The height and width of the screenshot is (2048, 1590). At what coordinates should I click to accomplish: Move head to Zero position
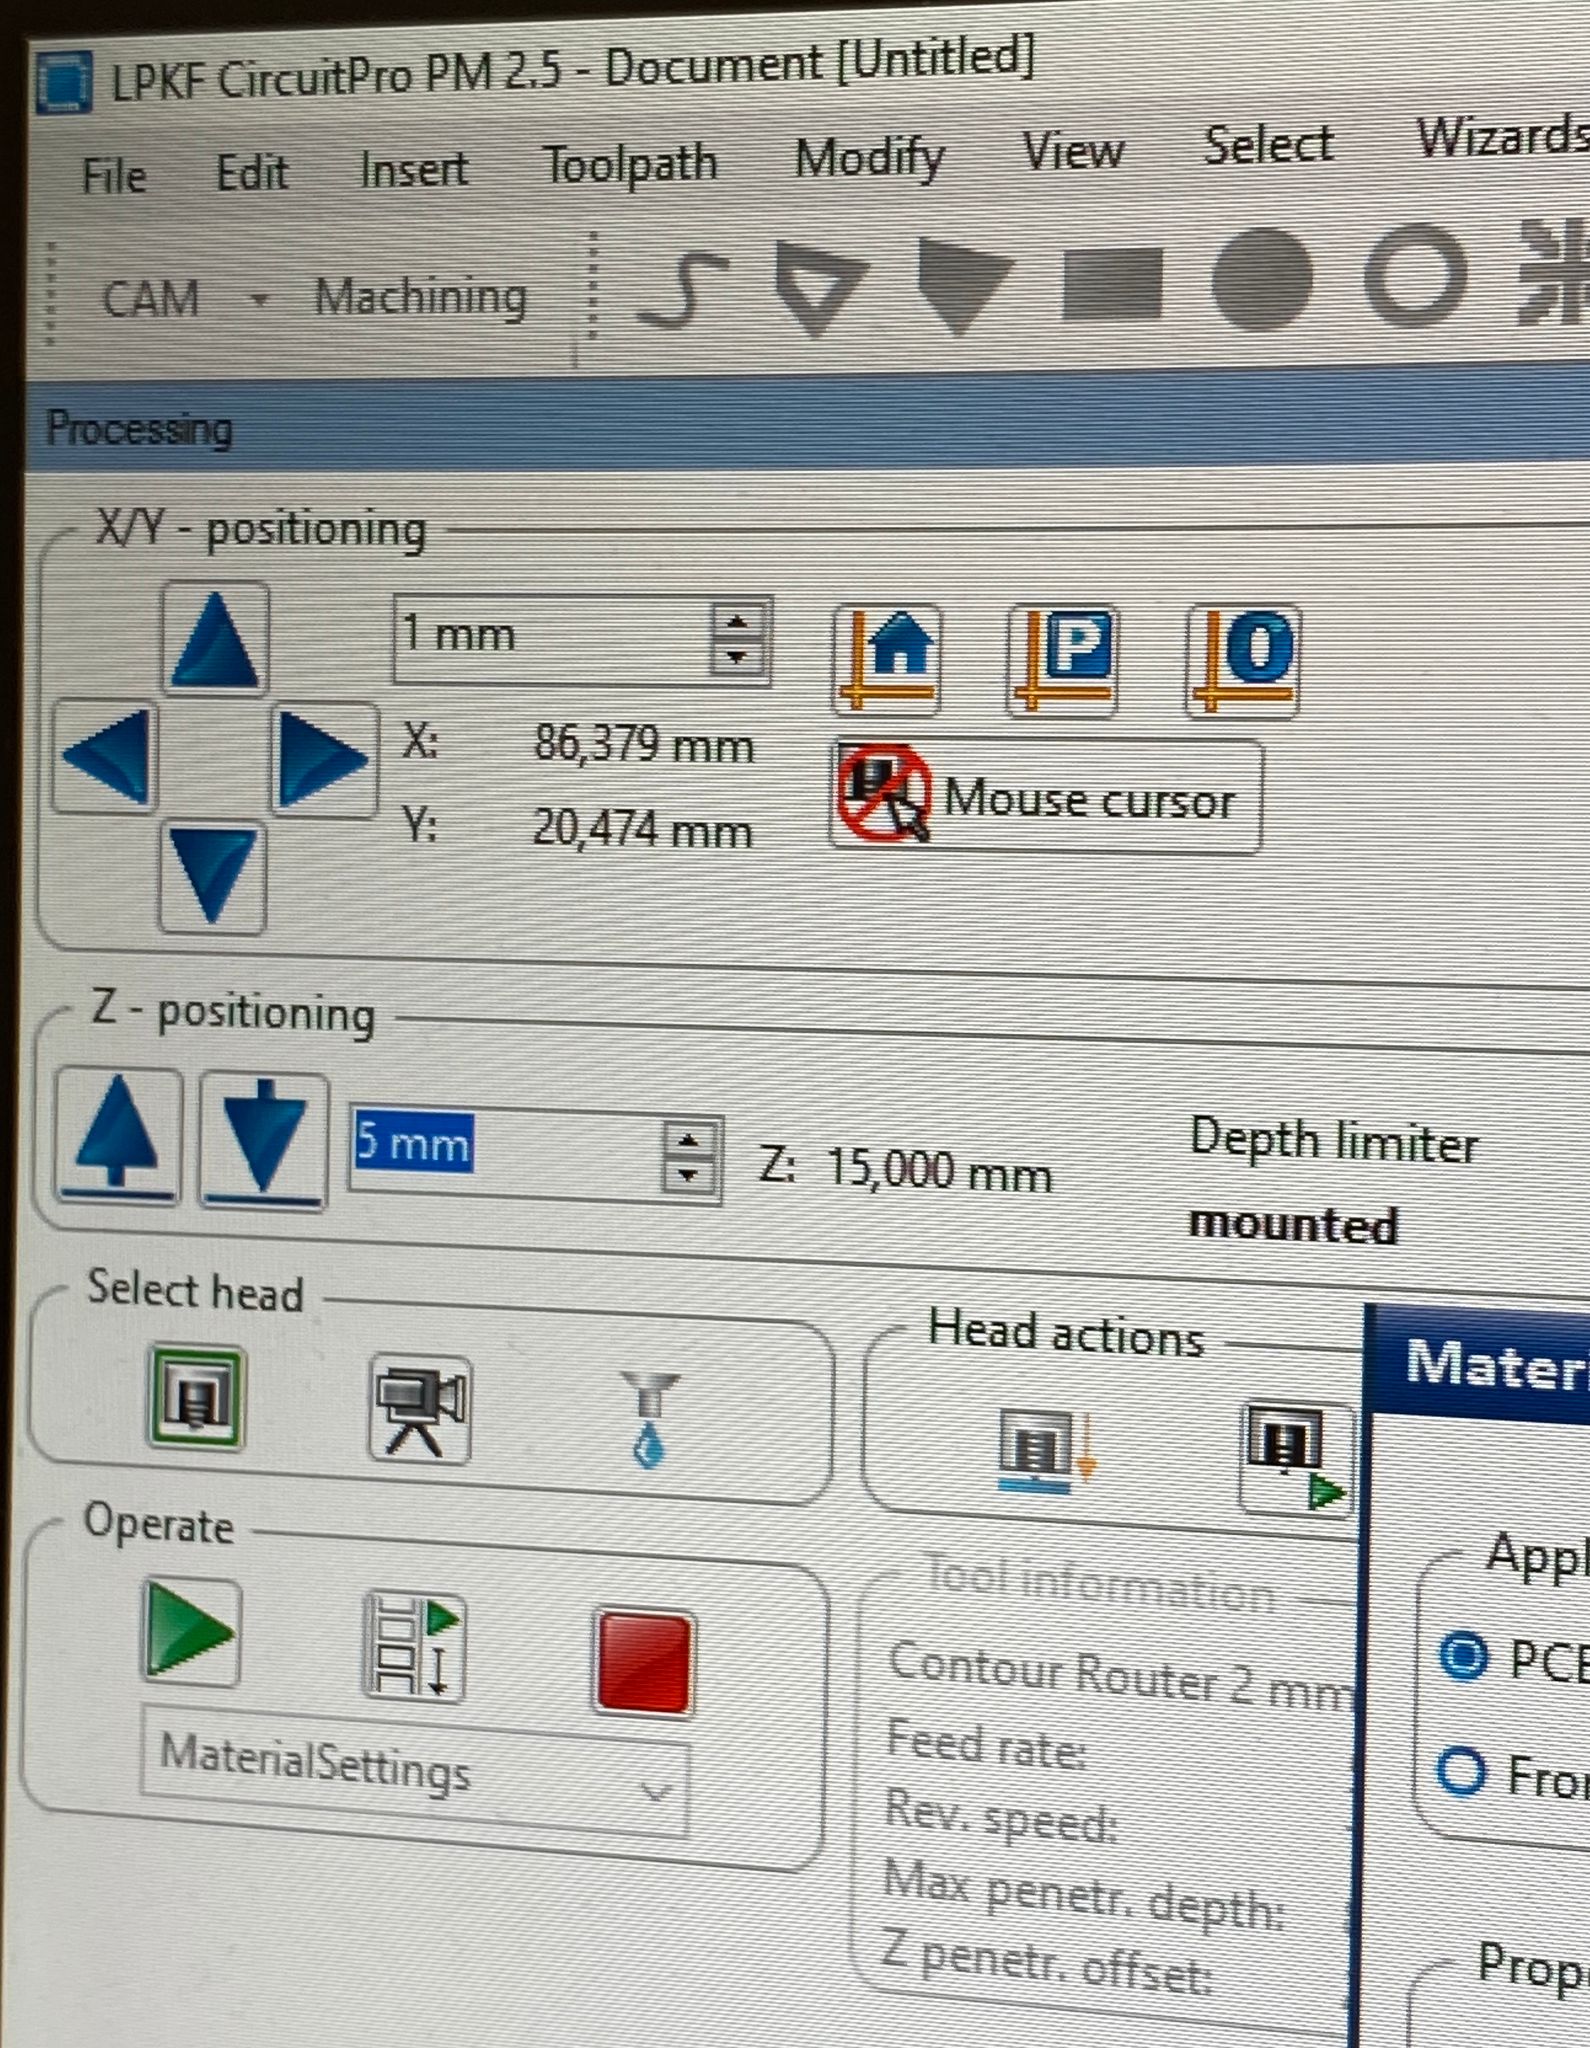click(1242, 661)
